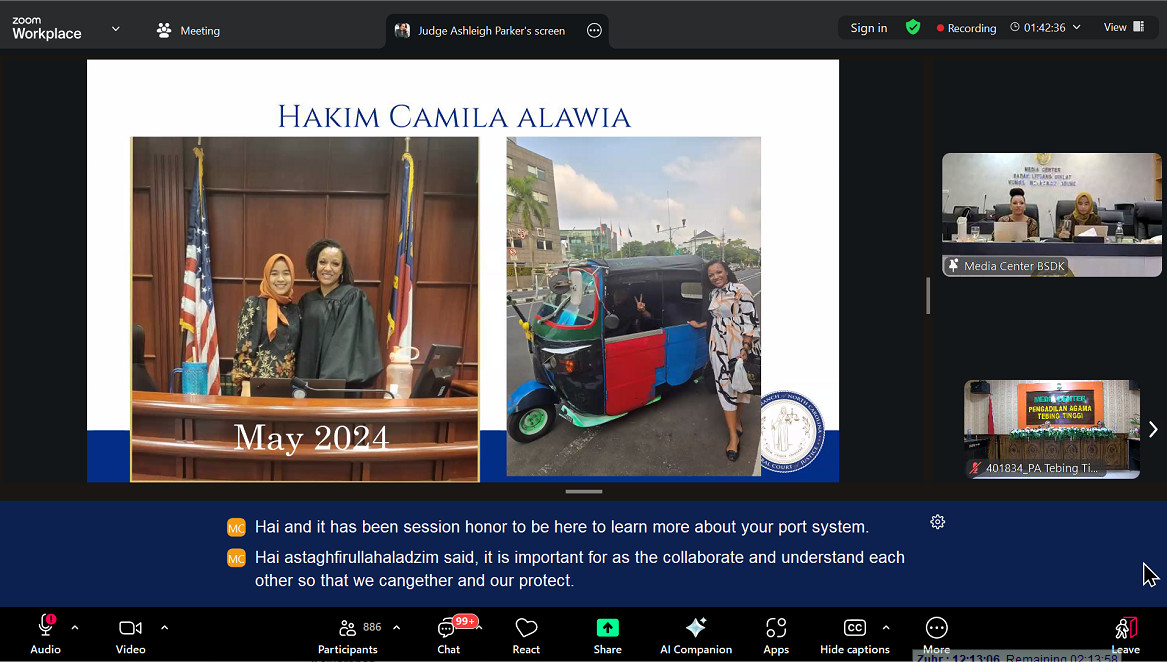Open the Chat panel with 99+ badge

tap(448, 634)
